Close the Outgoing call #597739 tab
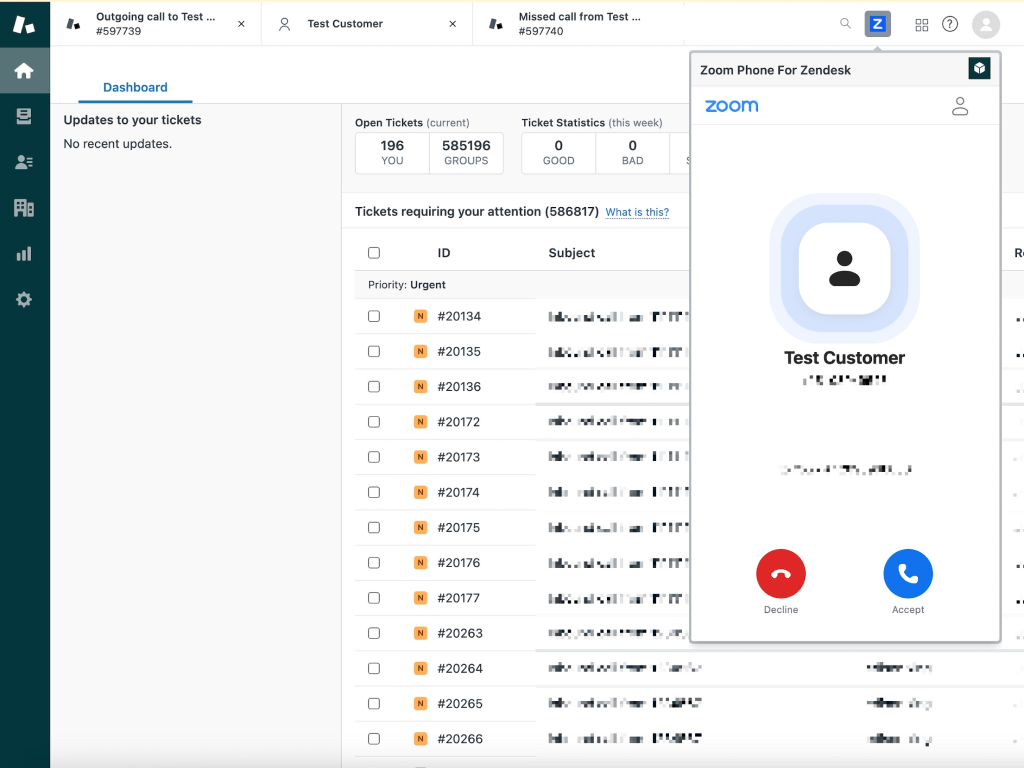1024x768 pixels. tap(241, 24)
